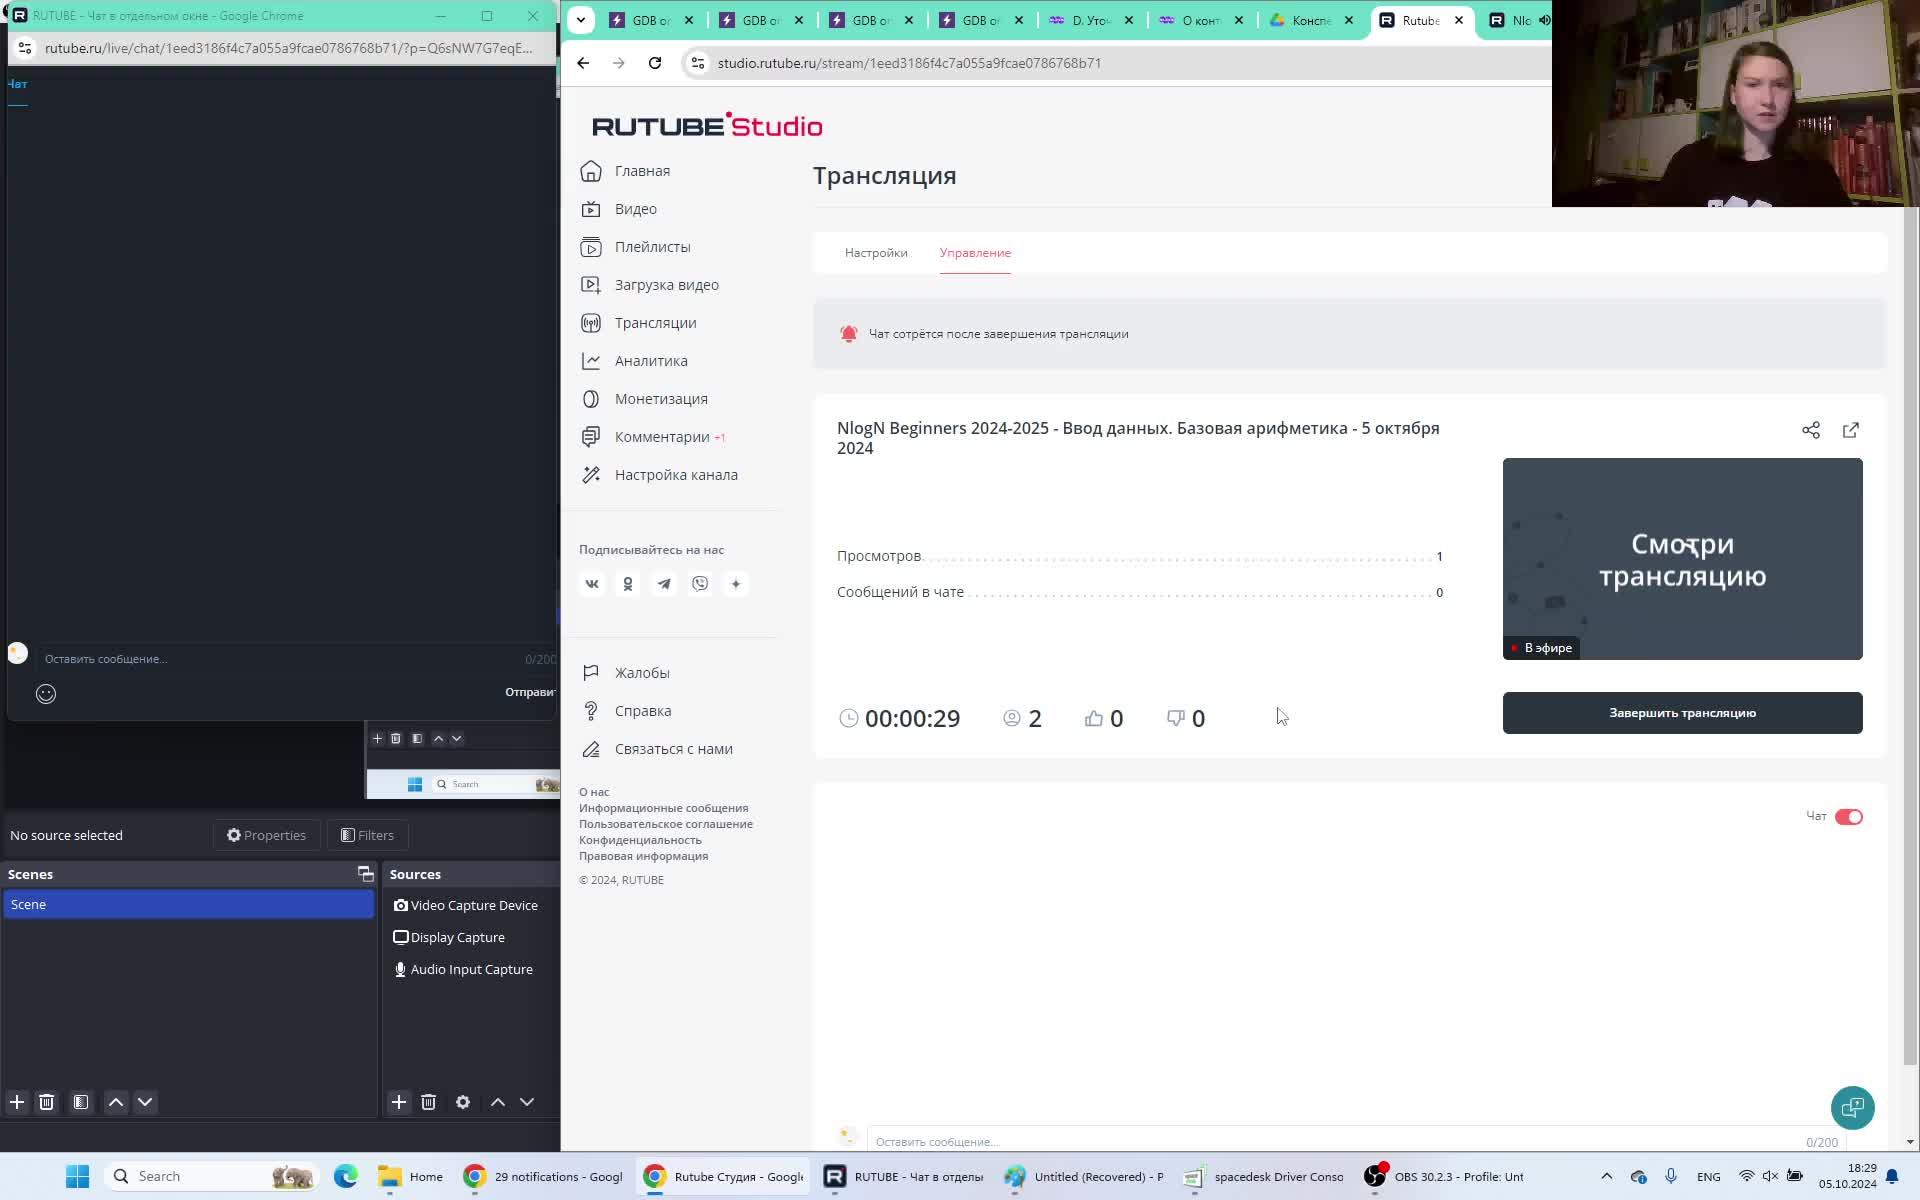Remove selected source in OBS
Image resolution: width=1920 pixels, height=1200 pixels.
(x=429, y=1102)
